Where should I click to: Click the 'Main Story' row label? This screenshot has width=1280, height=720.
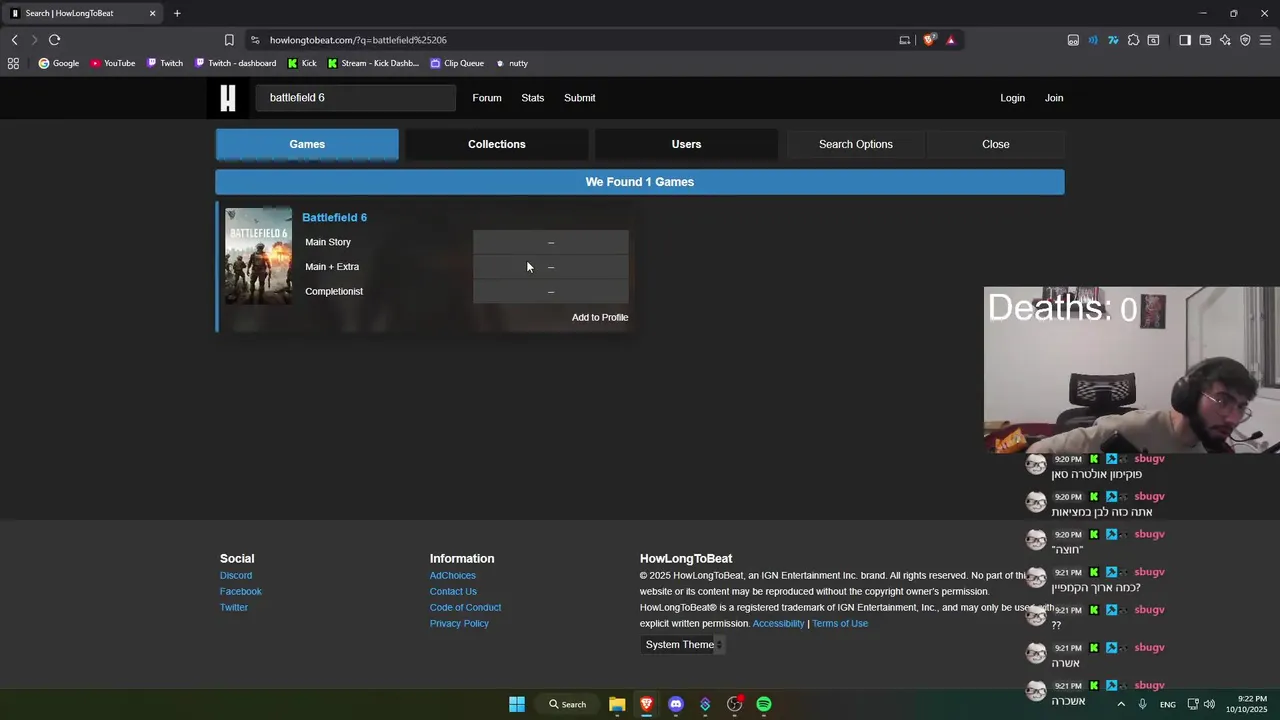tap(328, 242)
